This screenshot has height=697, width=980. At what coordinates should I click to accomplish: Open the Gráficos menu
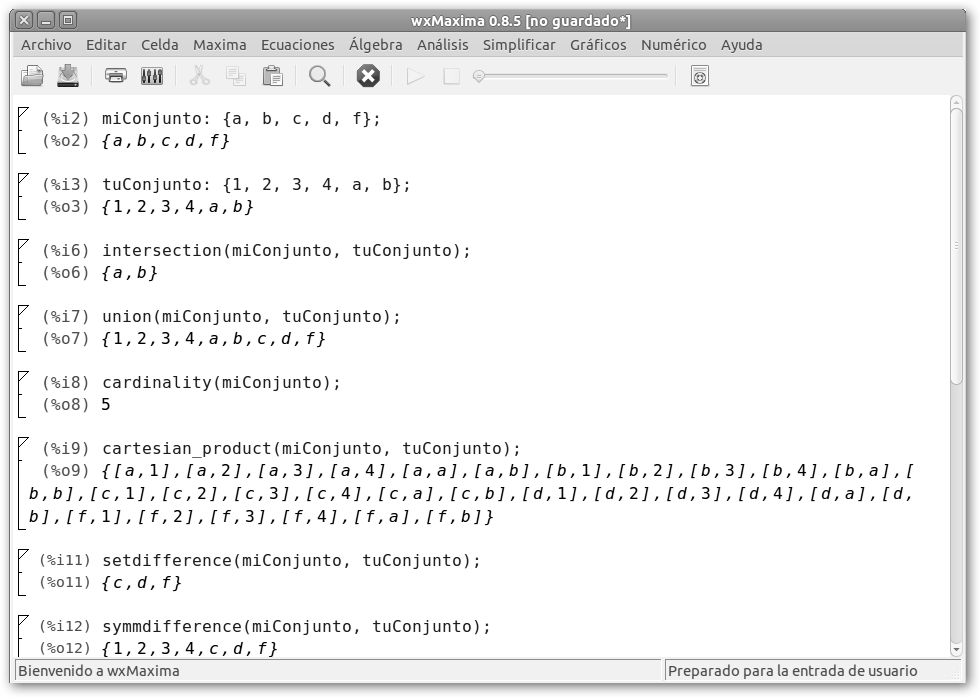coord(598,45)
